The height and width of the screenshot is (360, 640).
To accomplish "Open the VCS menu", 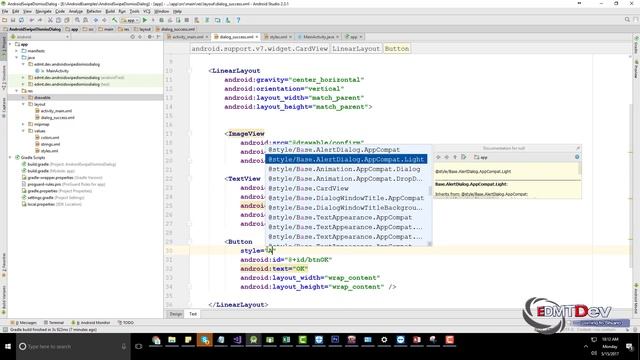I will click(147, 11).
